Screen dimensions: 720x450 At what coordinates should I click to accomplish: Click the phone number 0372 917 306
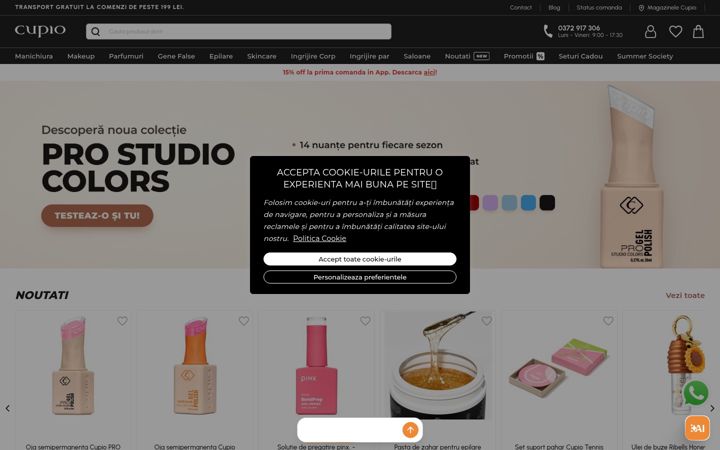pyautogui.click(x=579, y=28)
